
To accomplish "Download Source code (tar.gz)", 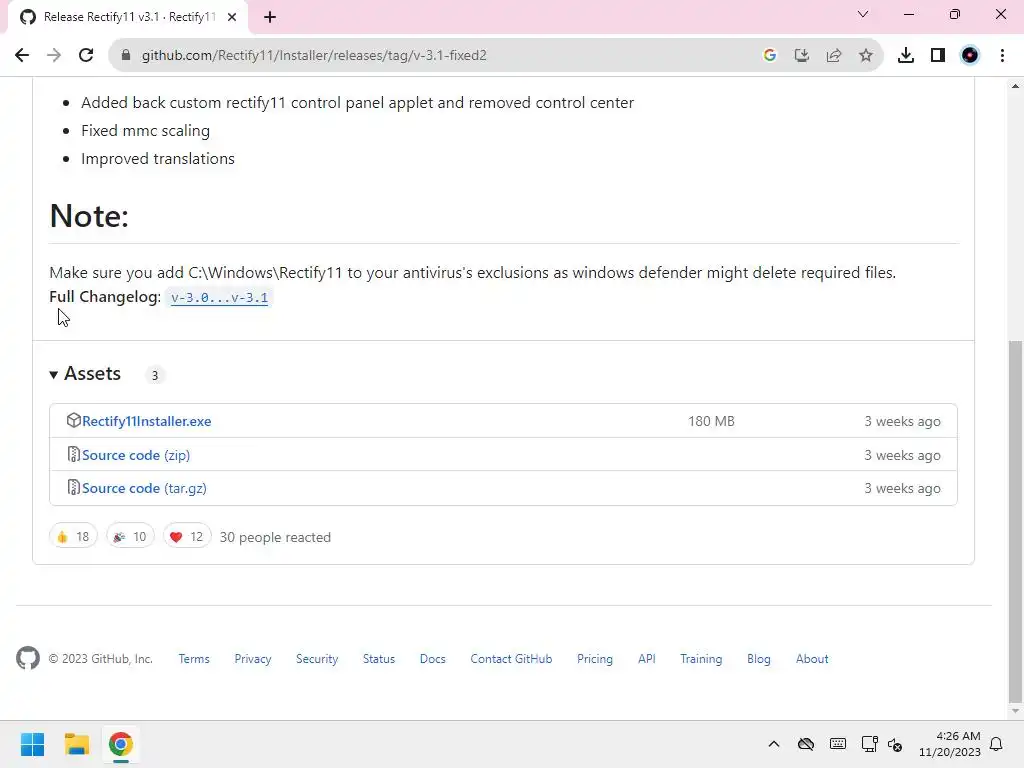I will coord(144,488).
